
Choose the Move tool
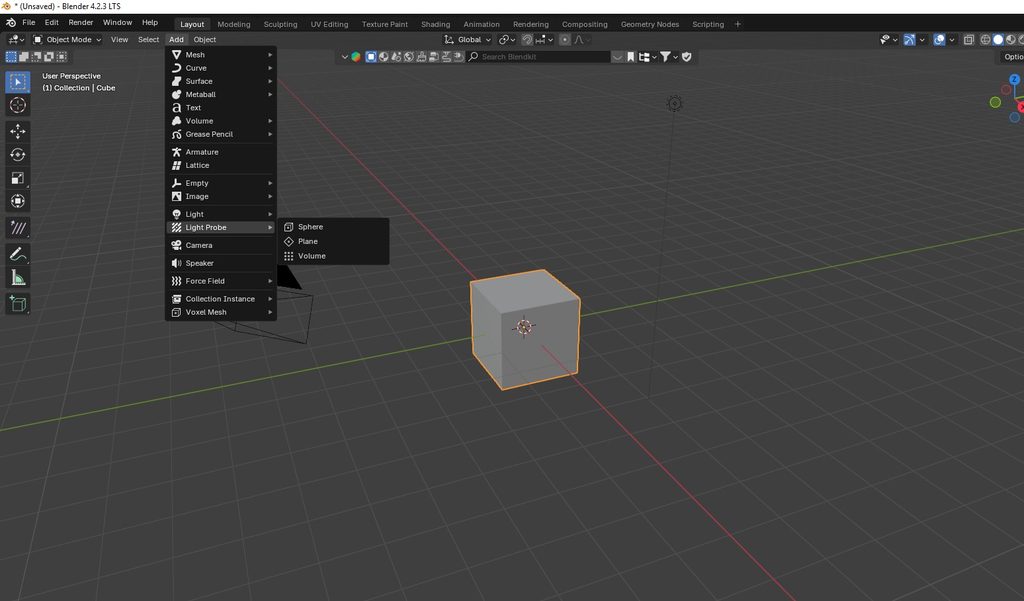coord(18,131)
